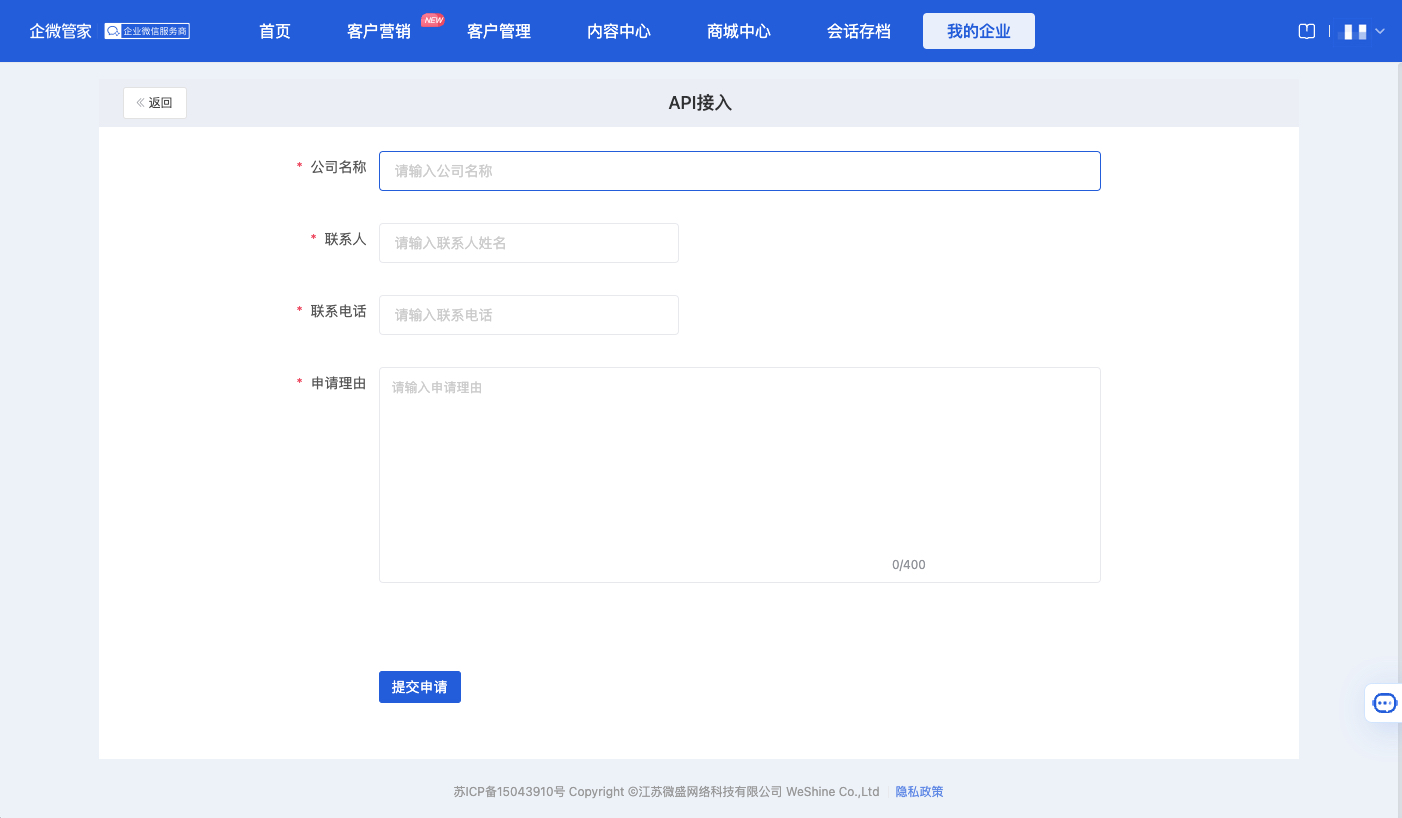Open the 客户营销 navigation menu
The width and height of the screenshot is (1402, 818).
[380, 31]
